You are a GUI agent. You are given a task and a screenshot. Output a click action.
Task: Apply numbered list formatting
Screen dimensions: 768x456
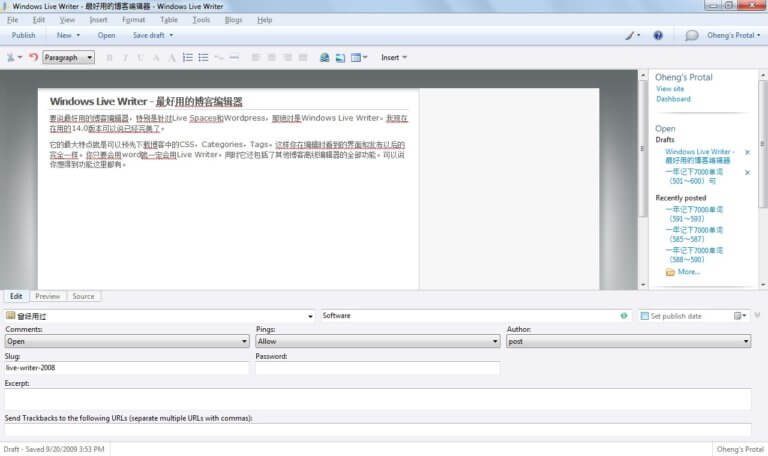[x=188, y=58]
